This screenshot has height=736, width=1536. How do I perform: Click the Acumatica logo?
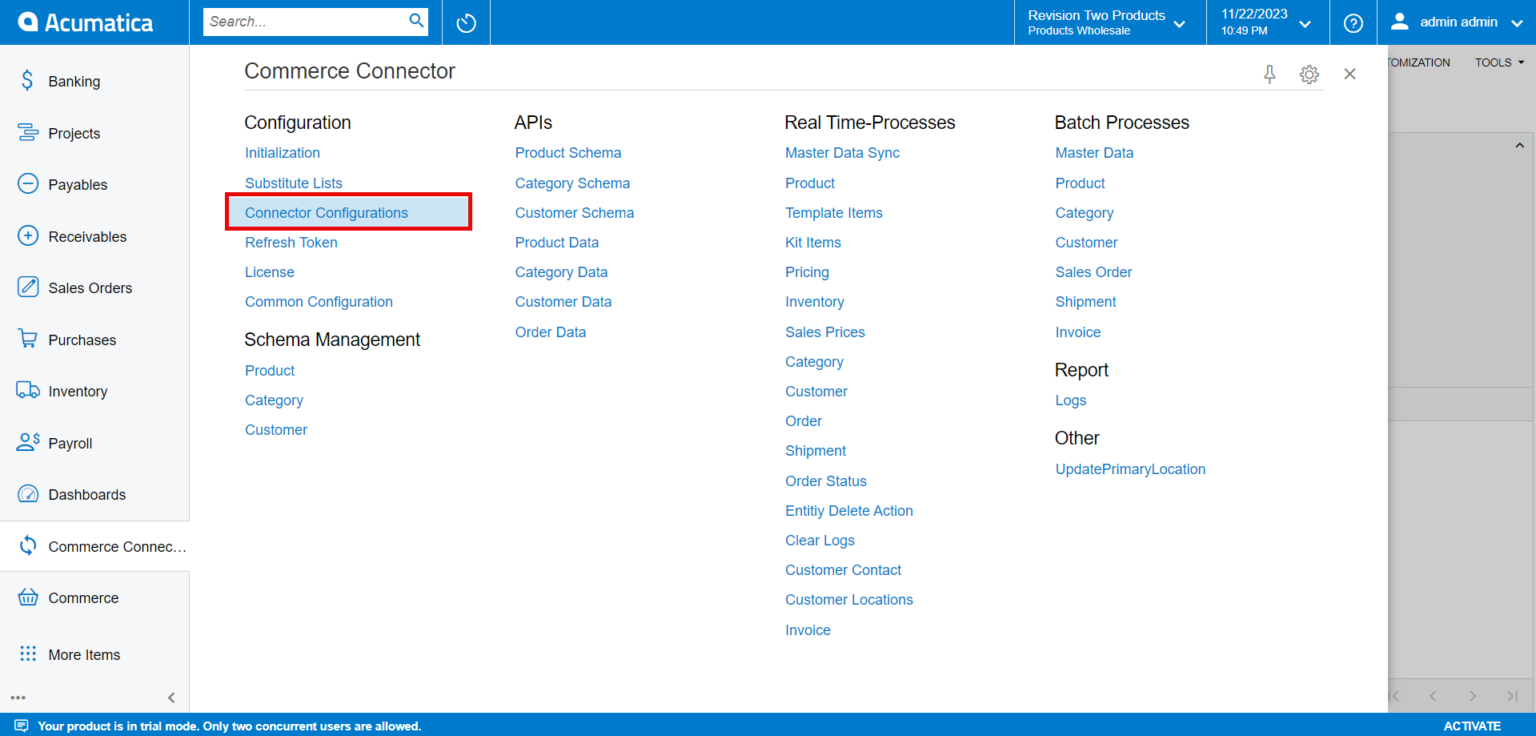(86, 22)
